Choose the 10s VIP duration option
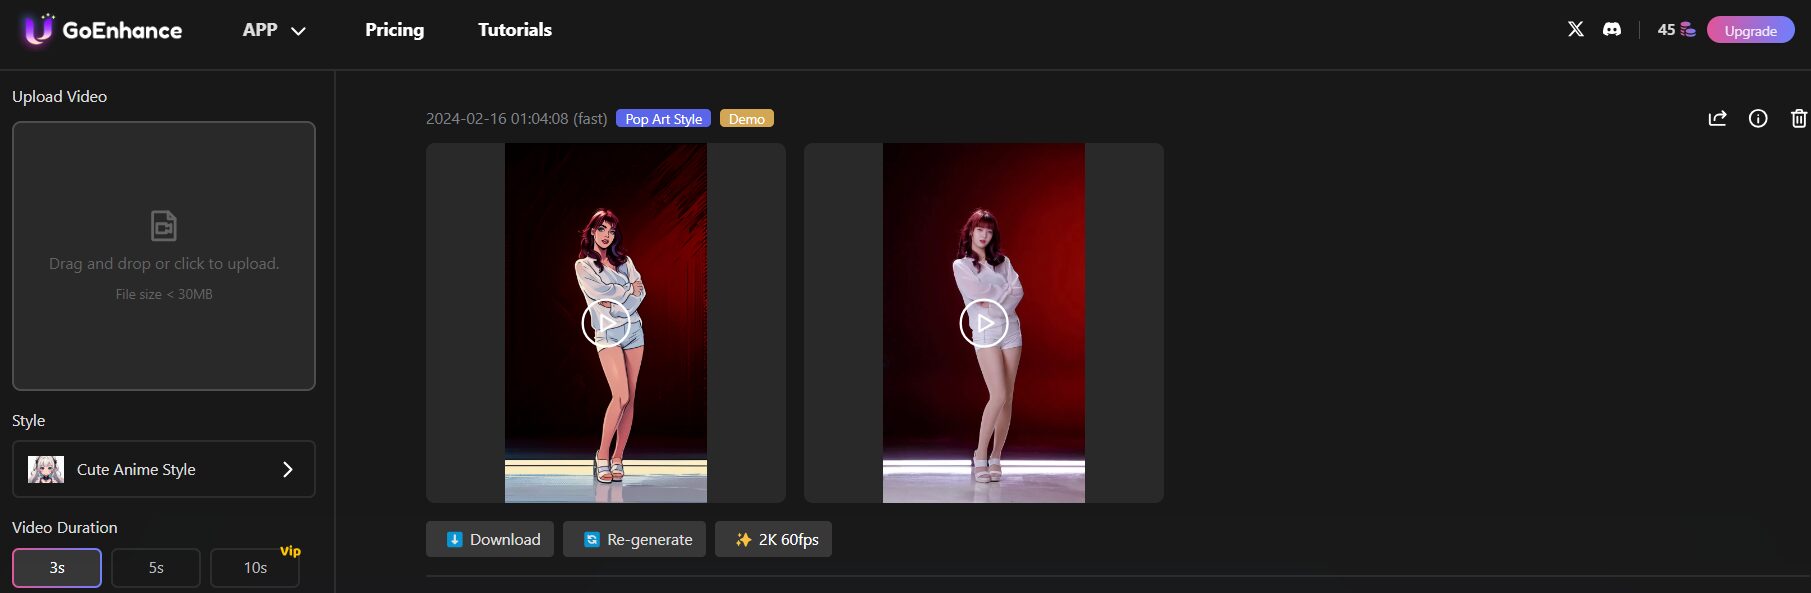 tap(255, 568)
